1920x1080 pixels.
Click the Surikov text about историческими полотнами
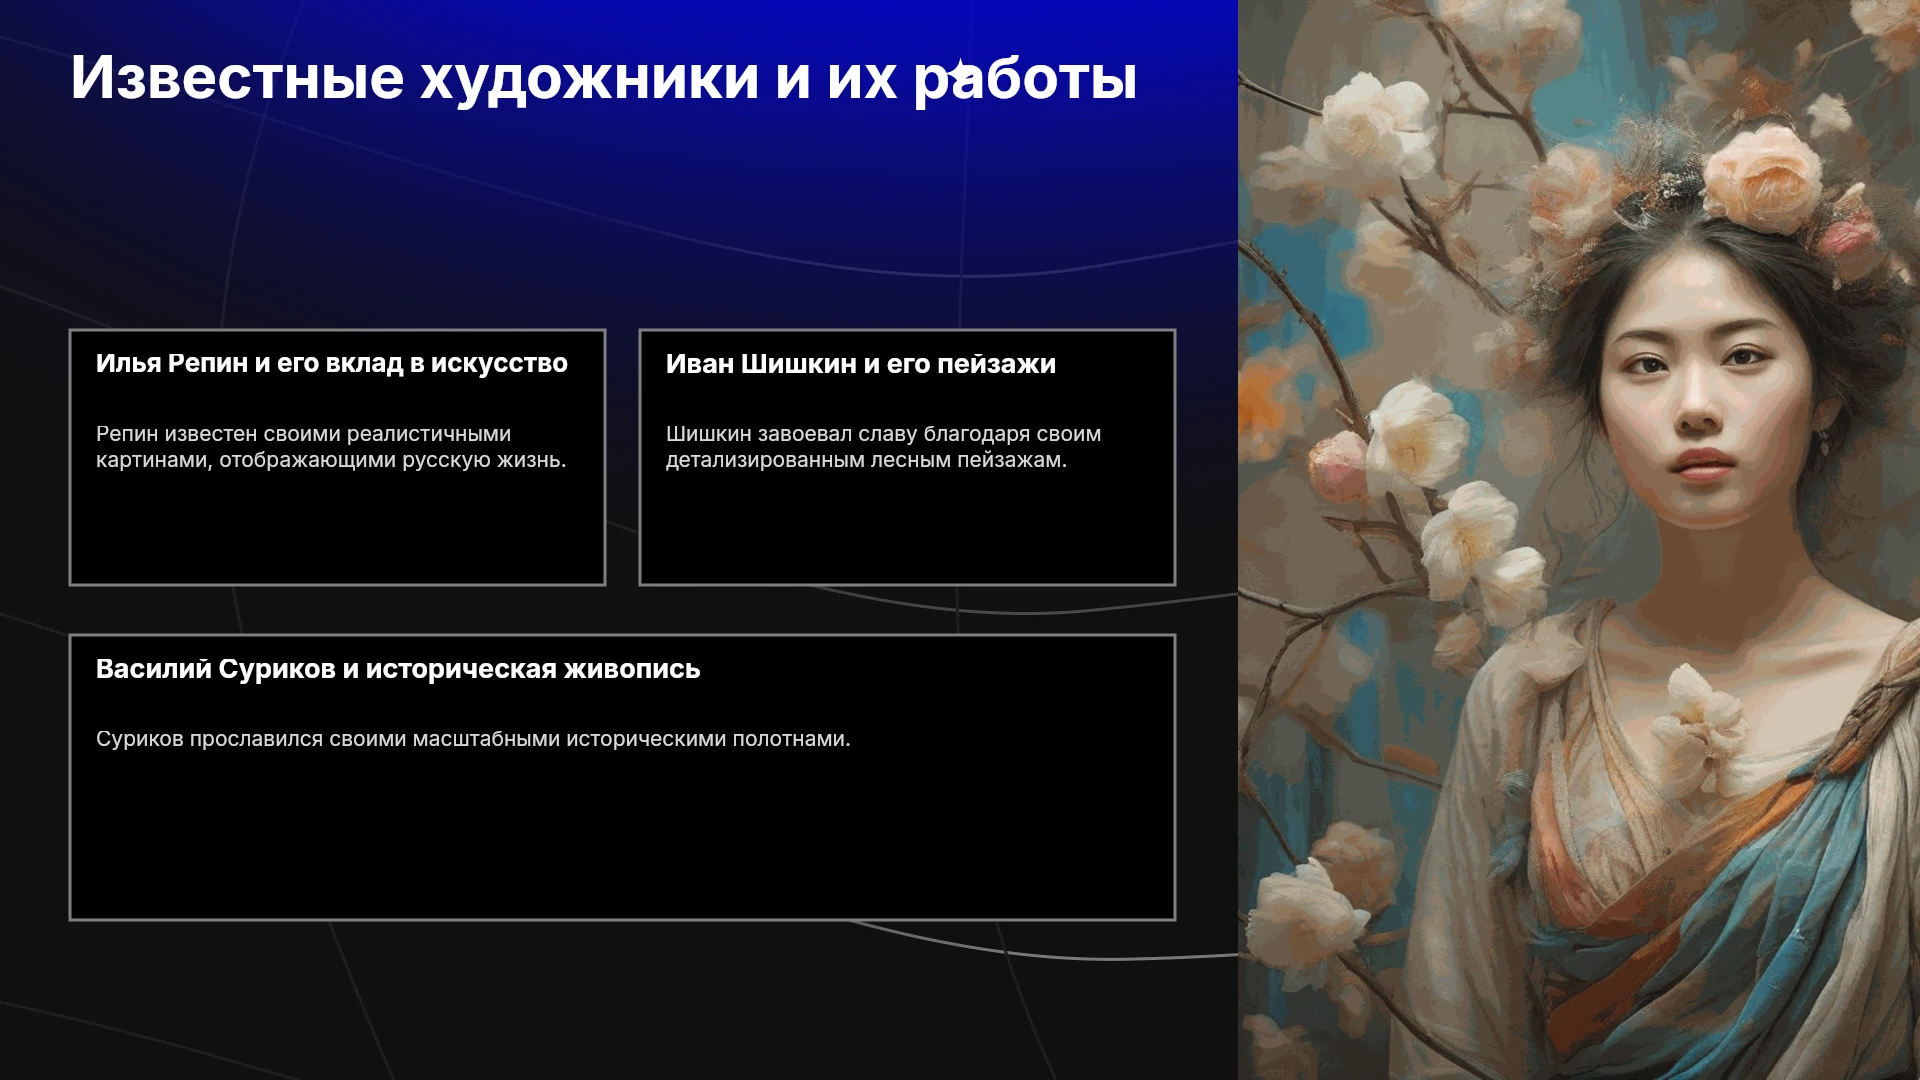click(473, 739)
